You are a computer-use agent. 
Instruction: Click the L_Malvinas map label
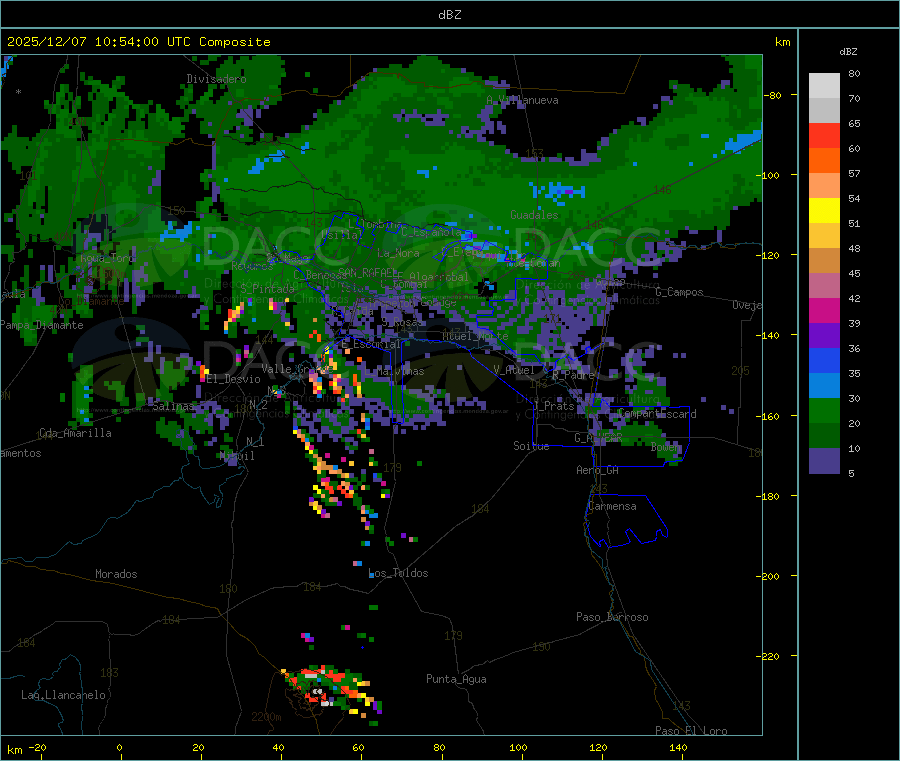[394, 371]
